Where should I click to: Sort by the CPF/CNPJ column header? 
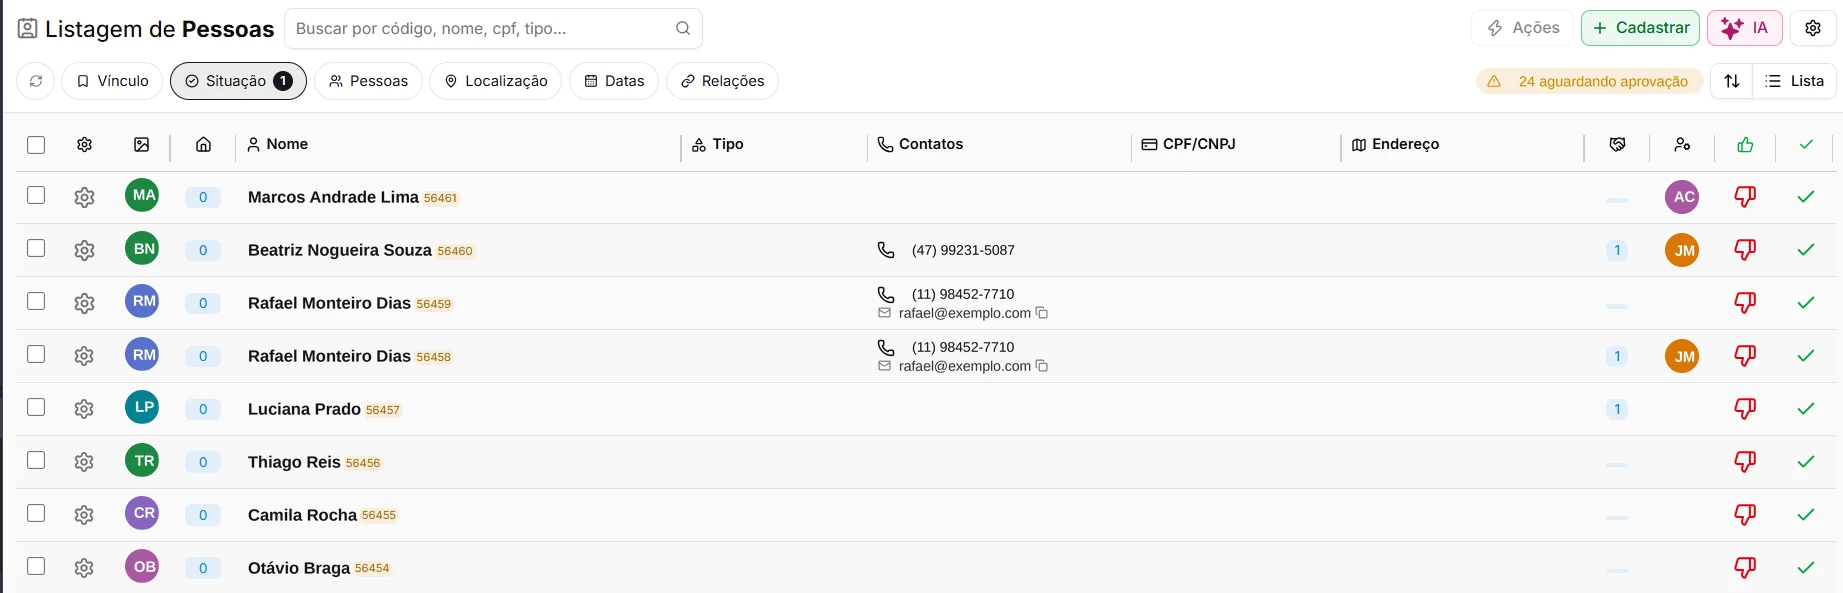(x=1189, y=144)
